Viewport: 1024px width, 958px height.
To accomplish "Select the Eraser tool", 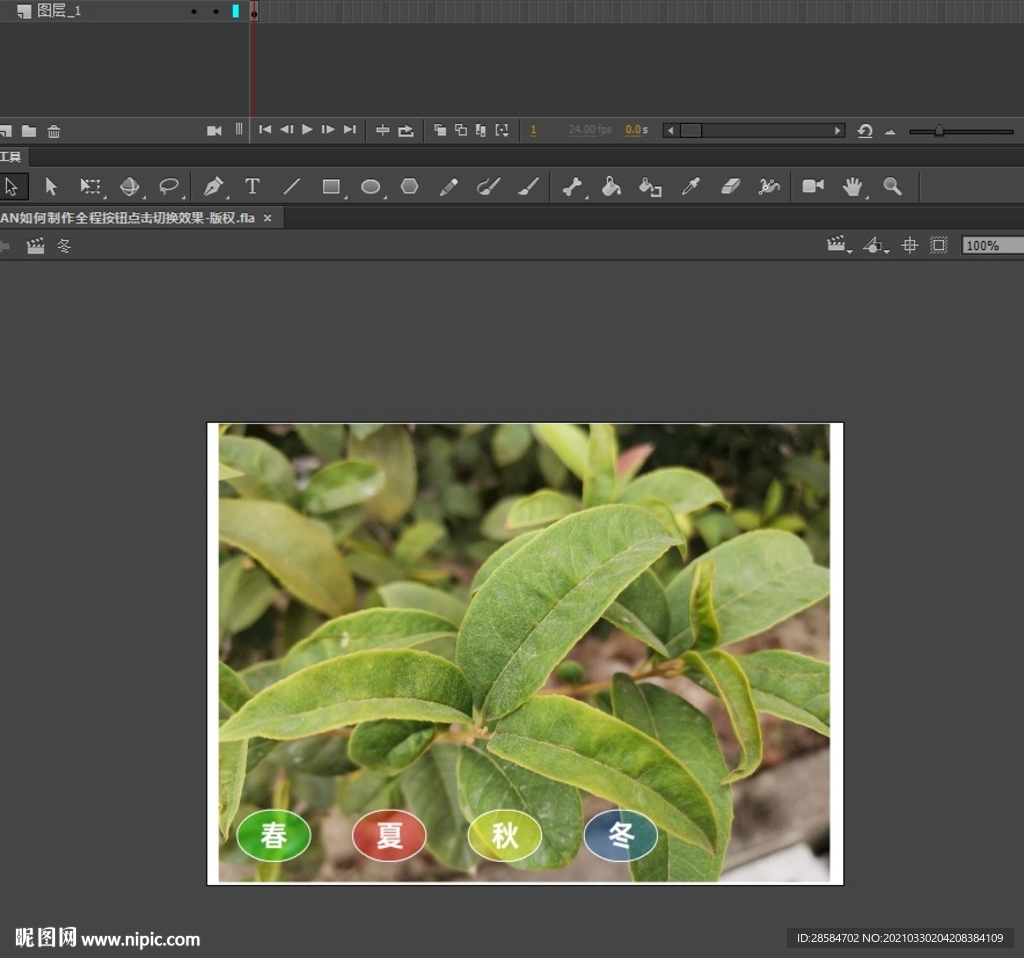I will [x=730, y=187].
